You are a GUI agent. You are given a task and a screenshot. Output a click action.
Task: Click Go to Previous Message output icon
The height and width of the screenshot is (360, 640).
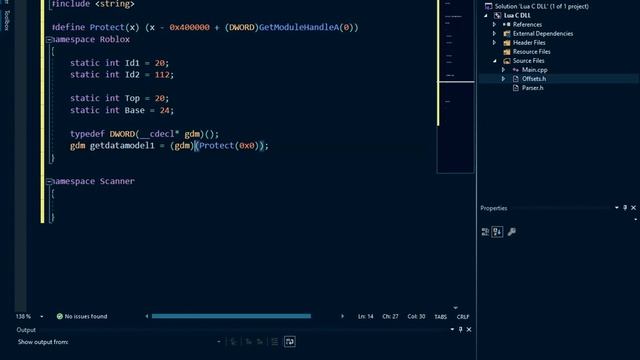[x=248, y=342]
